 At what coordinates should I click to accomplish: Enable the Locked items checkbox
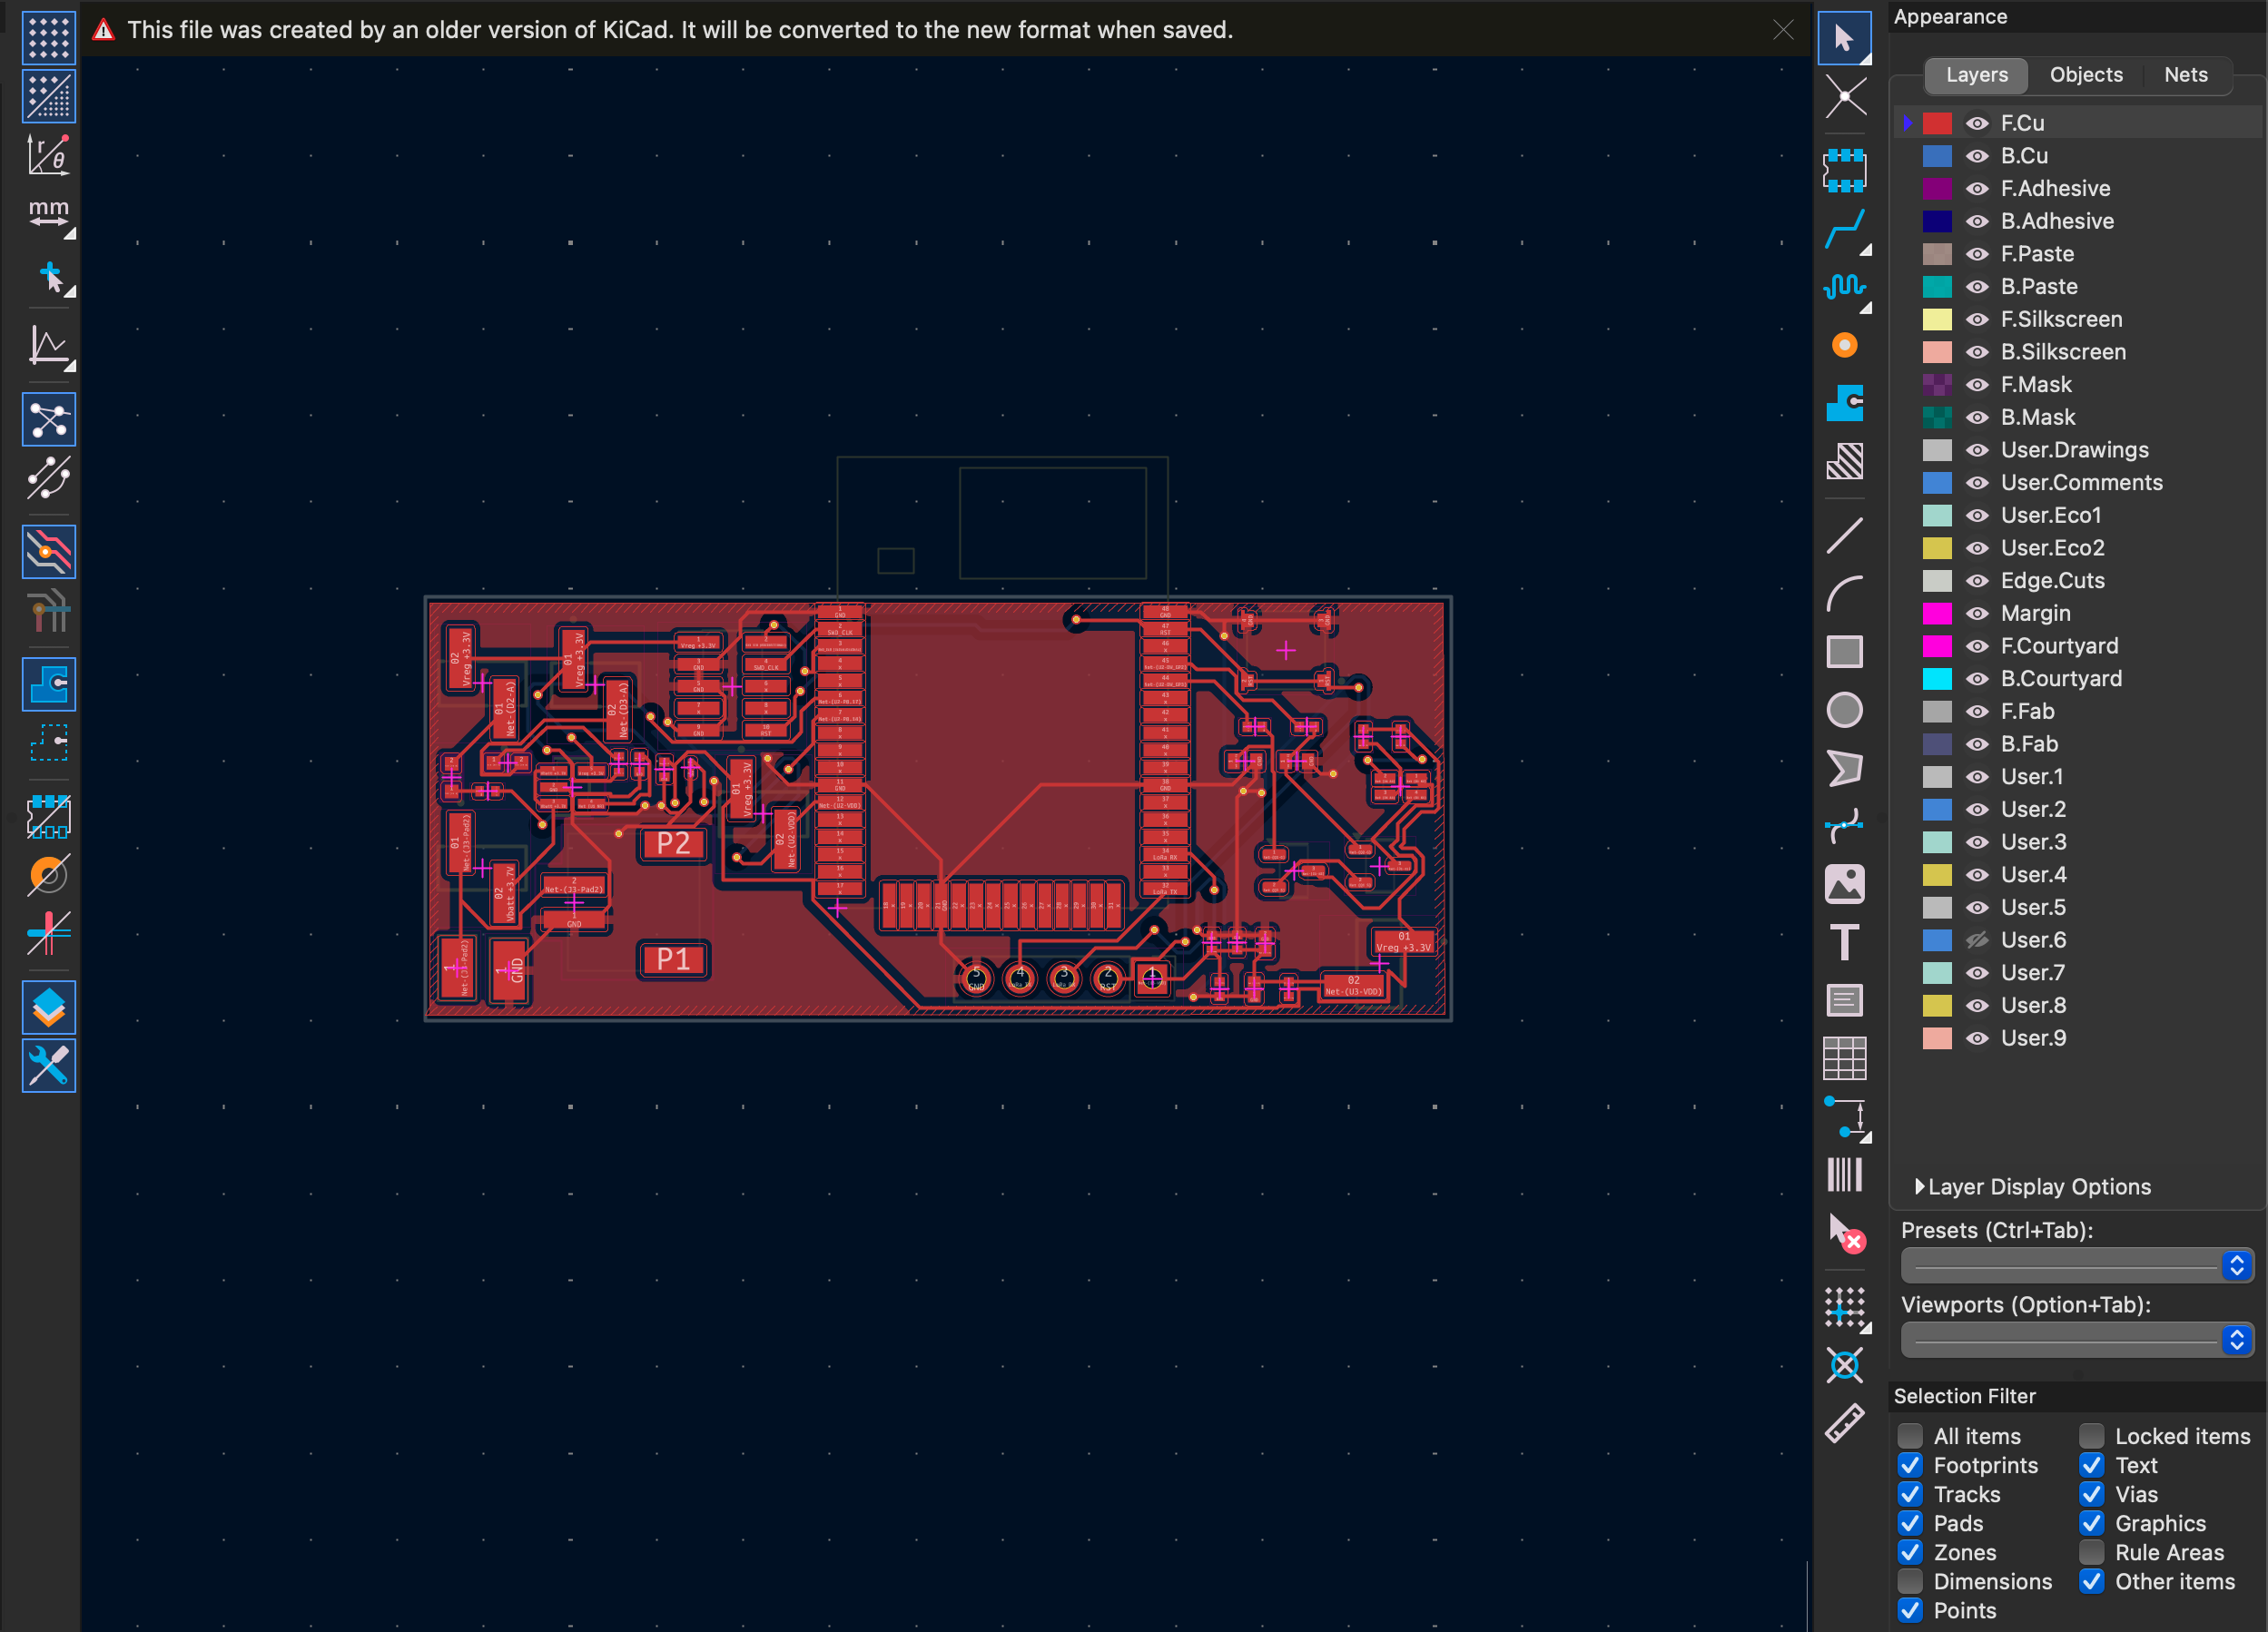2092,1436
